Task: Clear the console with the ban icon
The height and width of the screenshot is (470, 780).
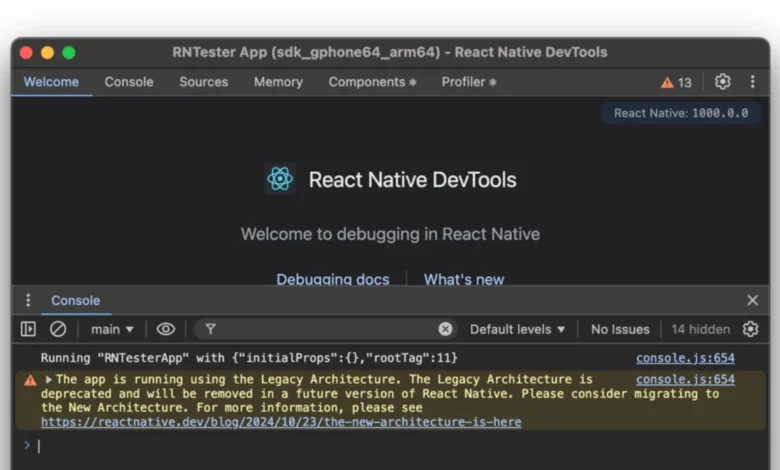Action: (x=58, y=329)
